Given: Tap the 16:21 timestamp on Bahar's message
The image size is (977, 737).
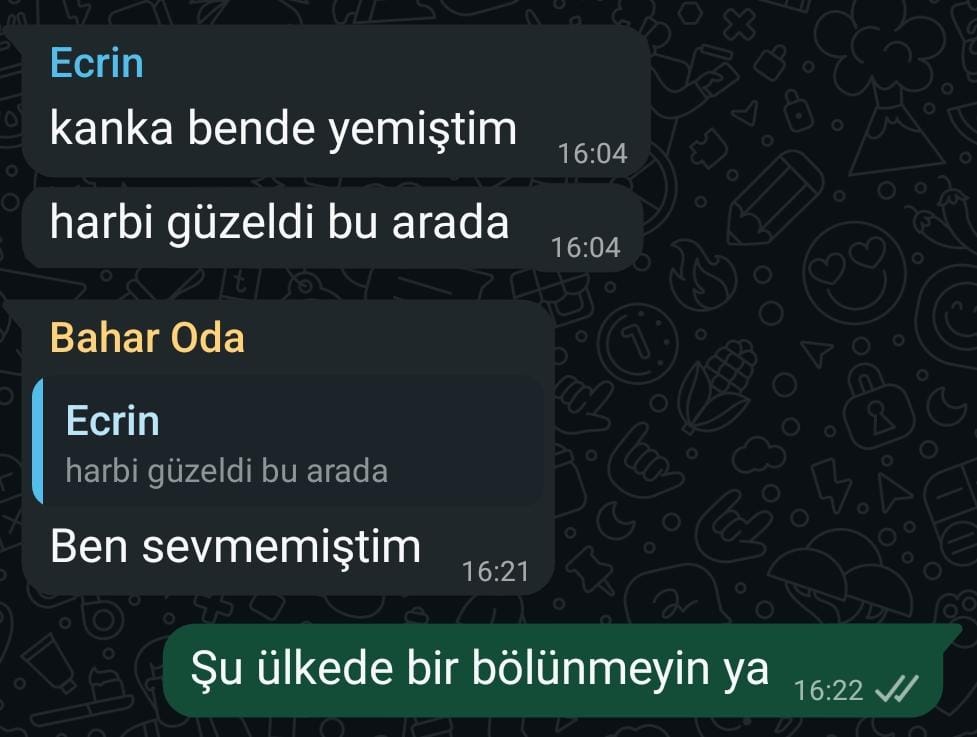Looking at the screenshot, I should [495, 571].
